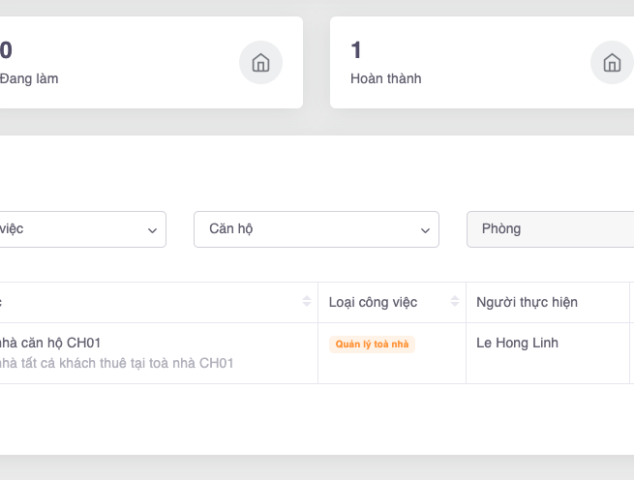Click the home icon in Hoàn thành card

(612, 63)
